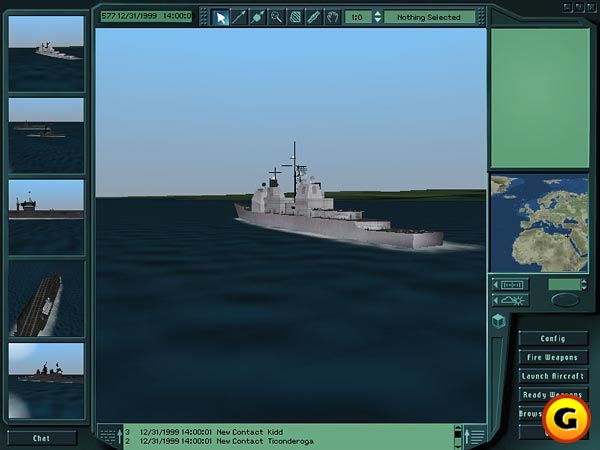Image resolution: width=600 pixels, height=450 pixels.
Task: Open the third thumbnail with vessel silhouette
Action: tap(46, 217)
